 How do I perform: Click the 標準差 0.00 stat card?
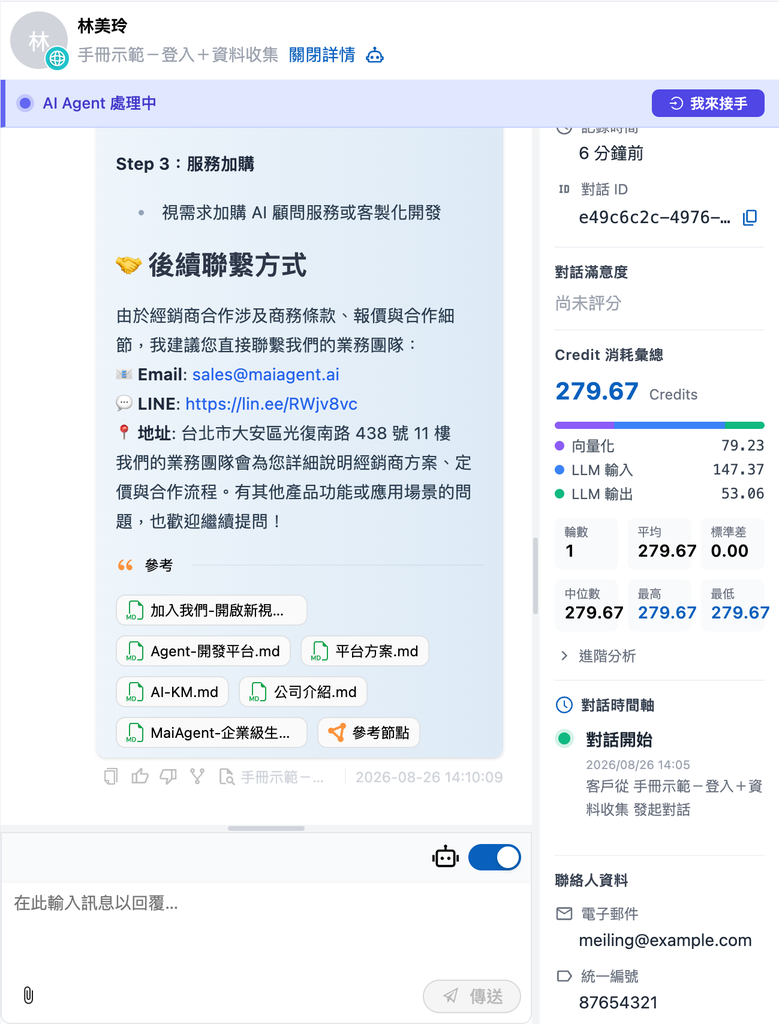(x=733, y=544)
